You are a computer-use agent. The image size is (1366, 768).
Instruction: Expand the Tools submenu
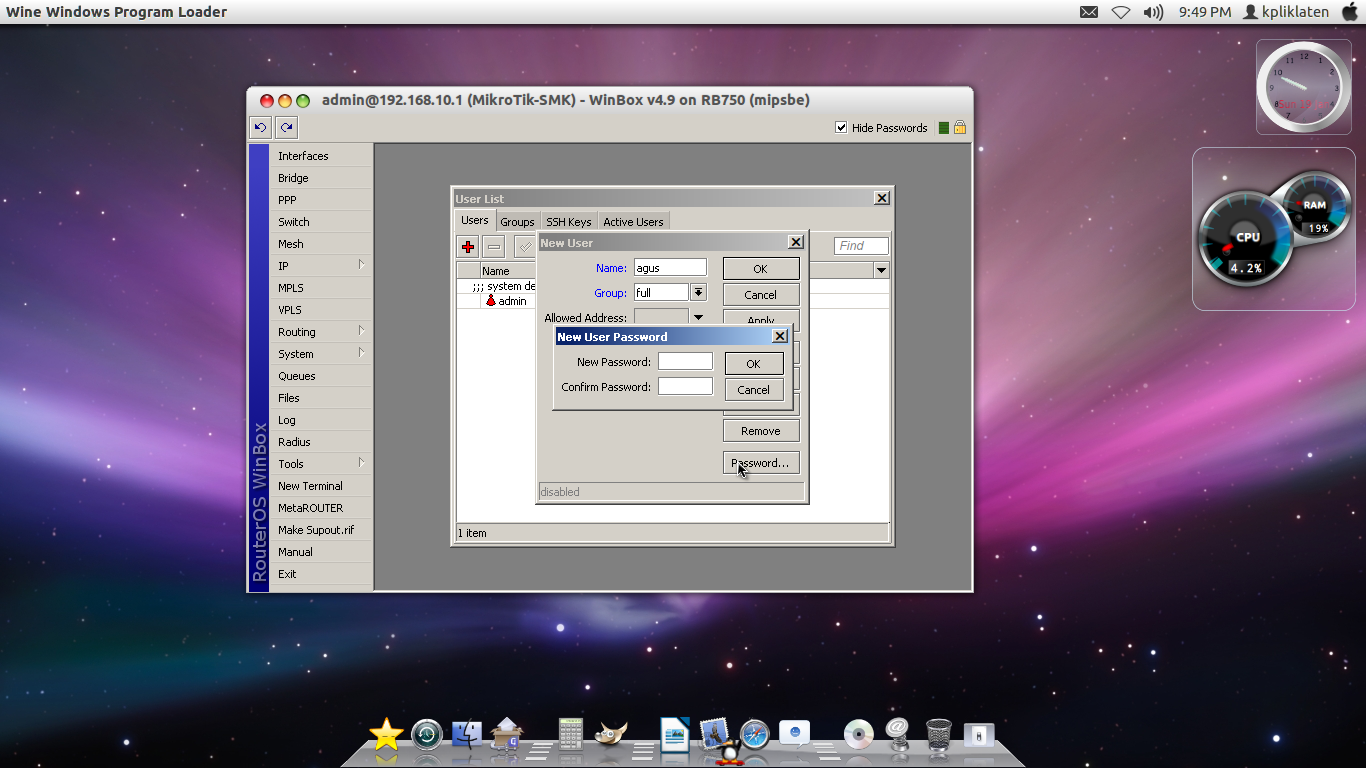[x=361, y=463]
